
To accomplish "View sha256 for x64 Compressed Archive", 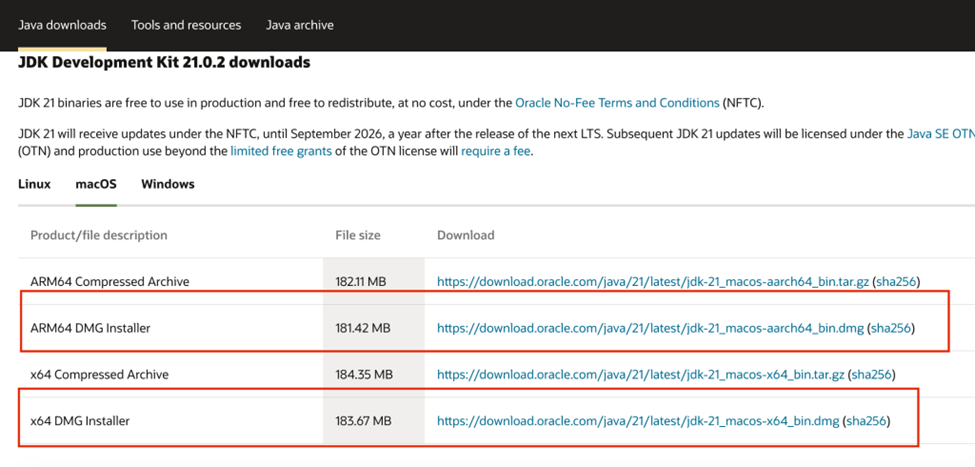I will 871,375.
